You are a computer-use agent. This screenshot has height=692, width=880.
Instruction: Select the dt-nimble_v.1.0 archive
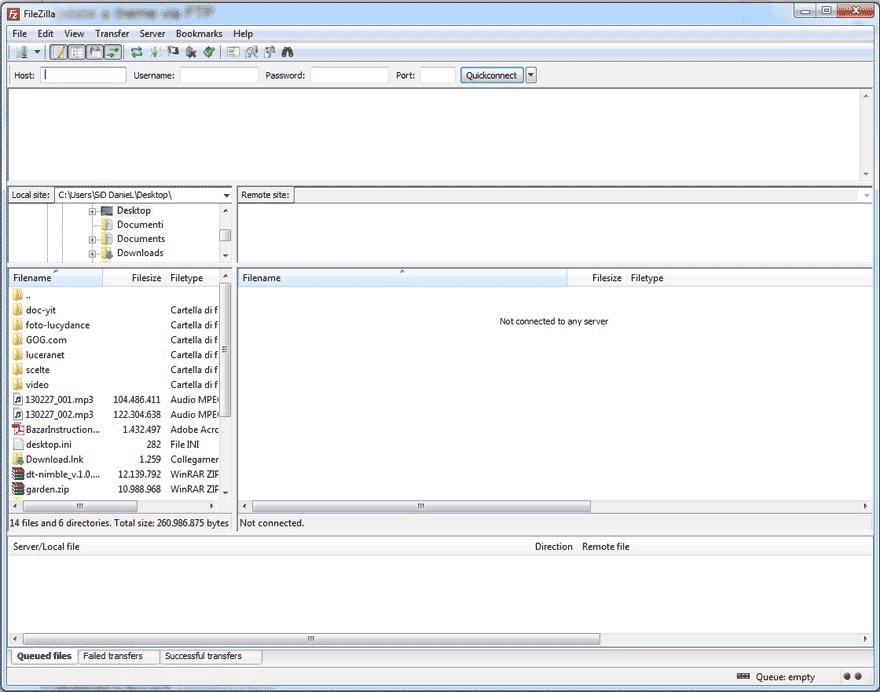[114, 474]
